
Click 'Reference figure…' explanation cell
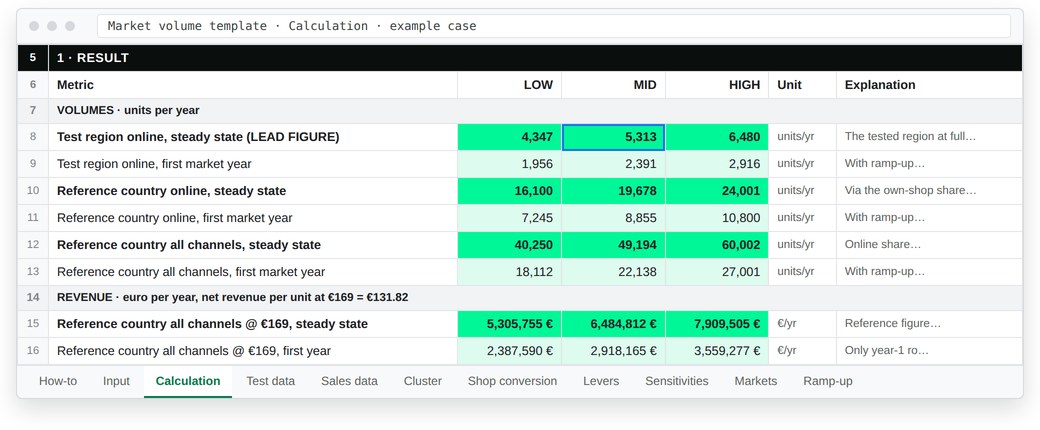coord(929,324)
